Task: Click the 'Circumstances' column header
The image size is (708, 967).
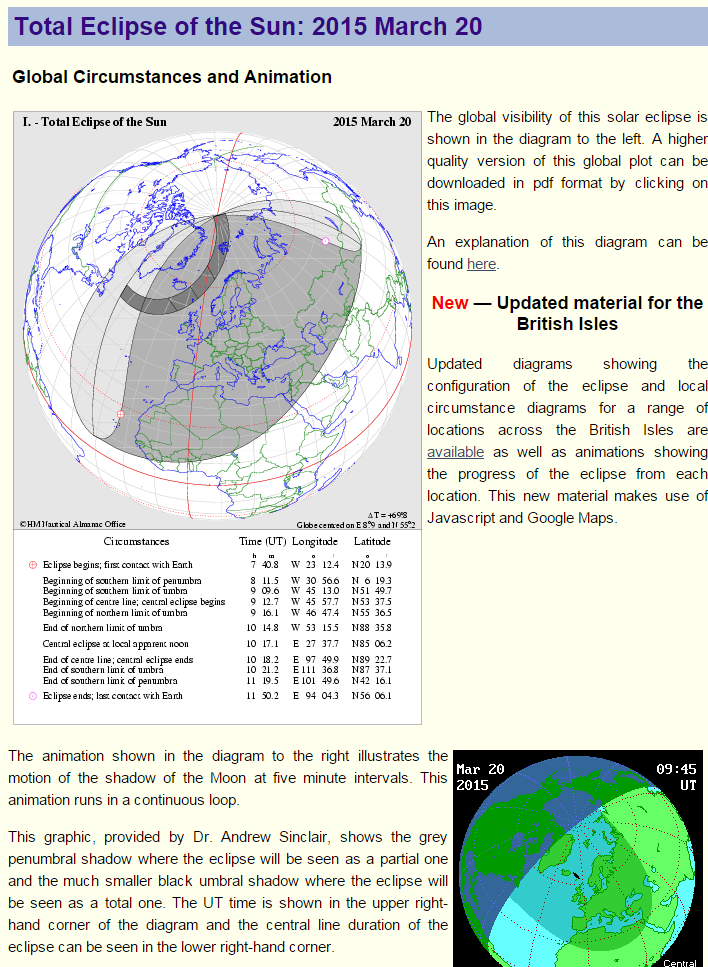Action: [136, 541]
